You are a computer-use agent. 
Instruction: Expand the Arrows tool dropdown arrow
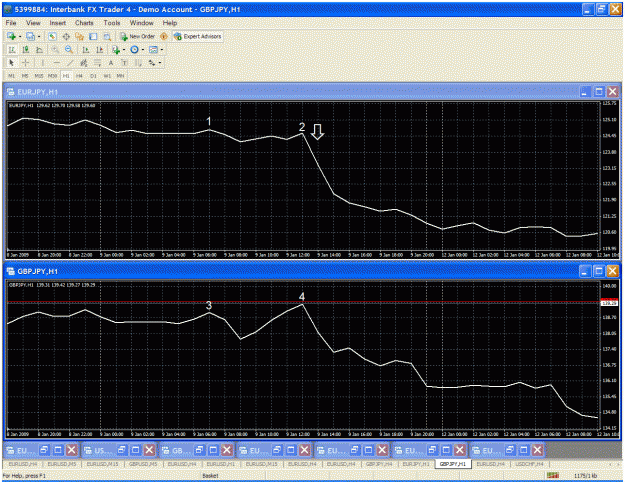point(160,63)
